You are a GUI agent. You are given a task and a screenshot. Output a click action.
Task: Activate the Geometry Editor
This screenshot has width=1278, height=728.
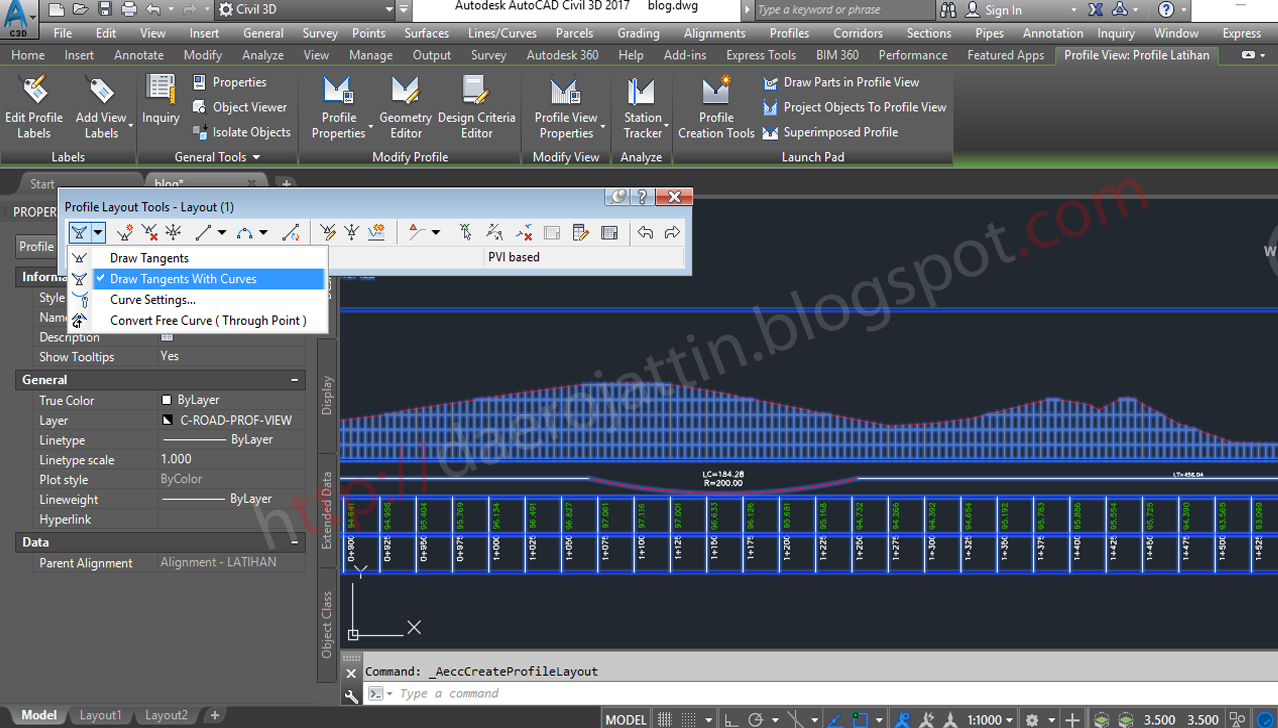point(404,107)
